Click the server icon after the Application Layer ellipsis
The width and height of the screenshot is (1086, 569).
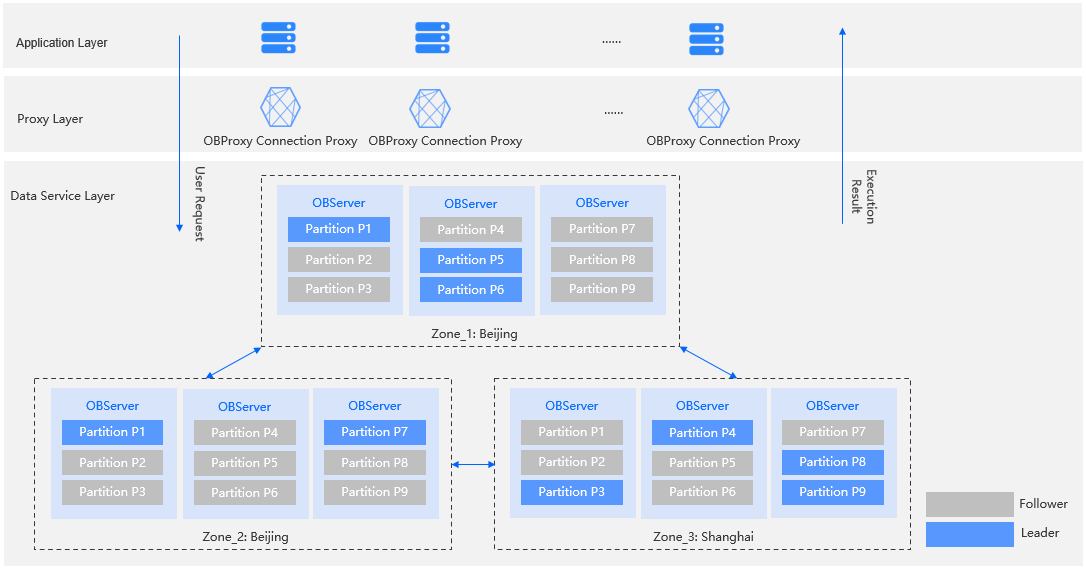(x=706, y=39)
